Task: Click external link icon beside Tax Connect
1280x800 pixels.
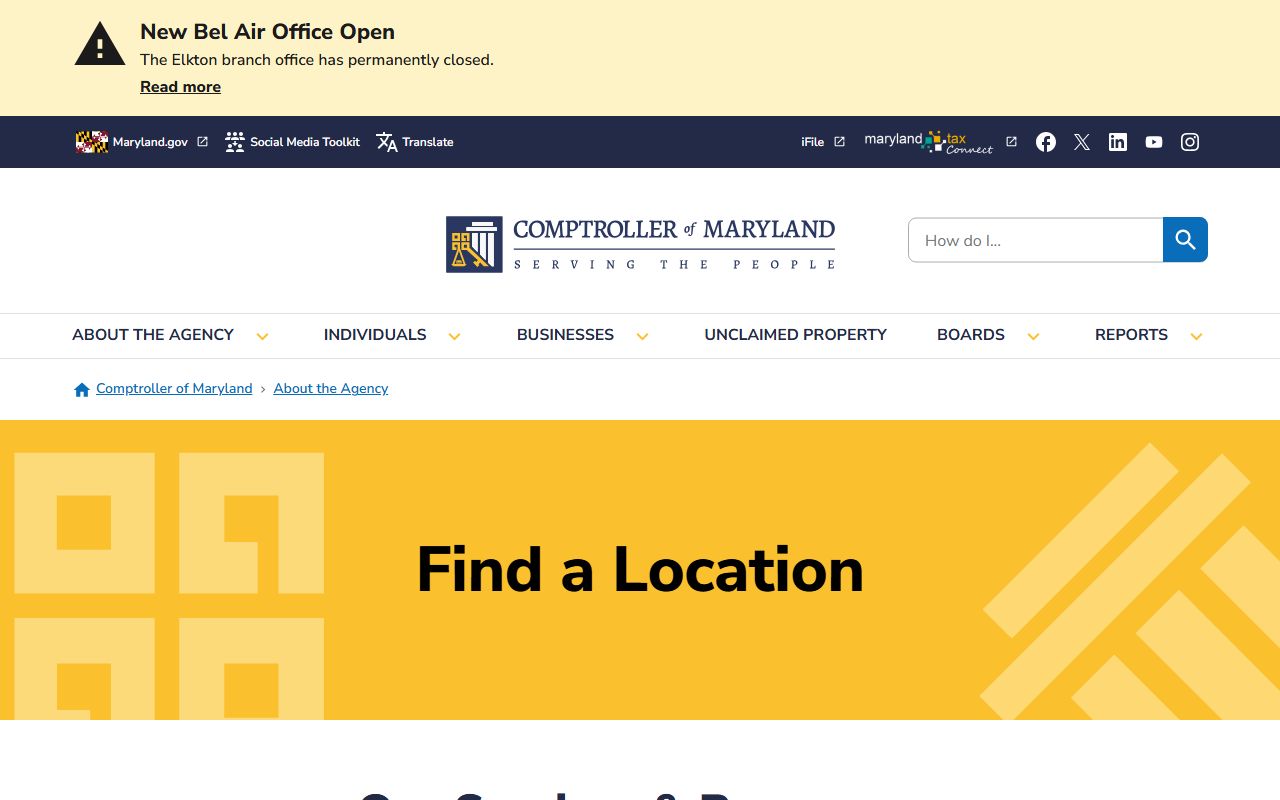Action: tap(1011, 142)
